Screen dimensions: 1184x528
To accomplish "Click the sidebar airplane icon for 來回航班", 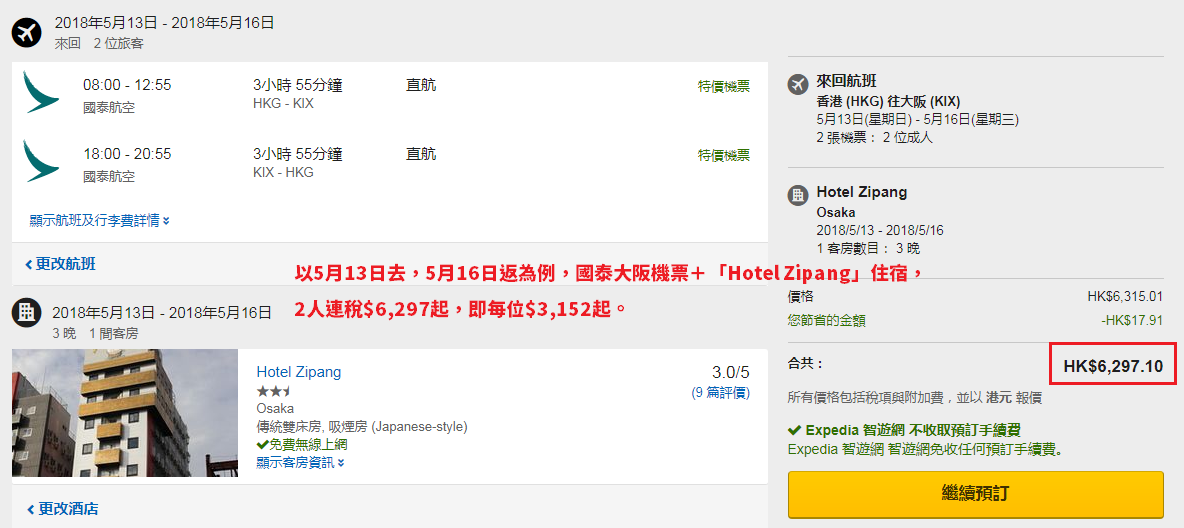I will point(797,84).
